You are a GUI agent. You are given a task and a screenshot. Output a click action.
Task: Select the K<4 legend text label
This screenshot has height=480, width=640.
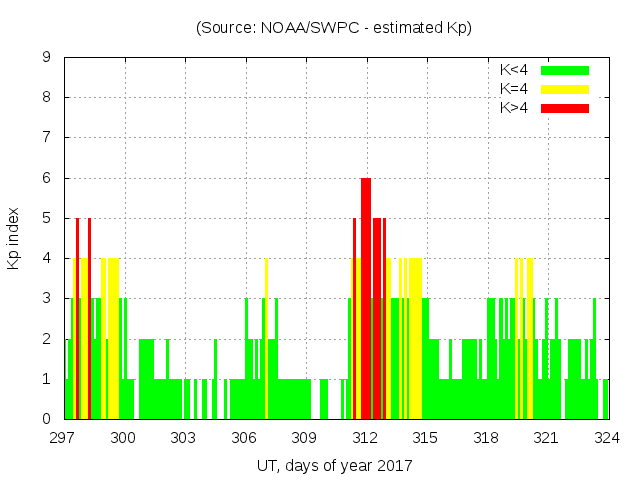[x=516, y=70]
